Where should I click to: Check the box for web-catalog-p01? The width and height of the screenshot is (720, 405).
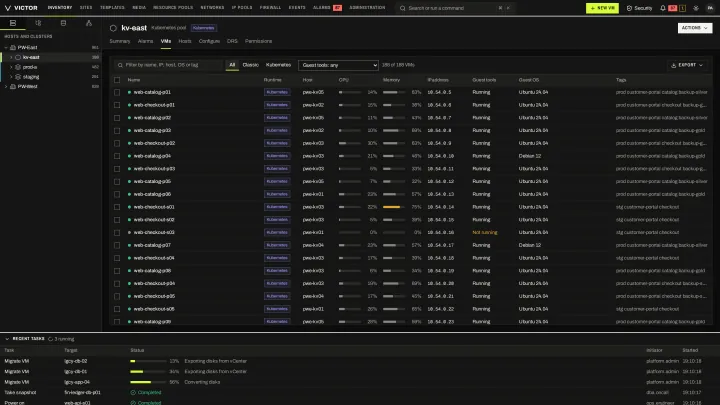(117, 92)
